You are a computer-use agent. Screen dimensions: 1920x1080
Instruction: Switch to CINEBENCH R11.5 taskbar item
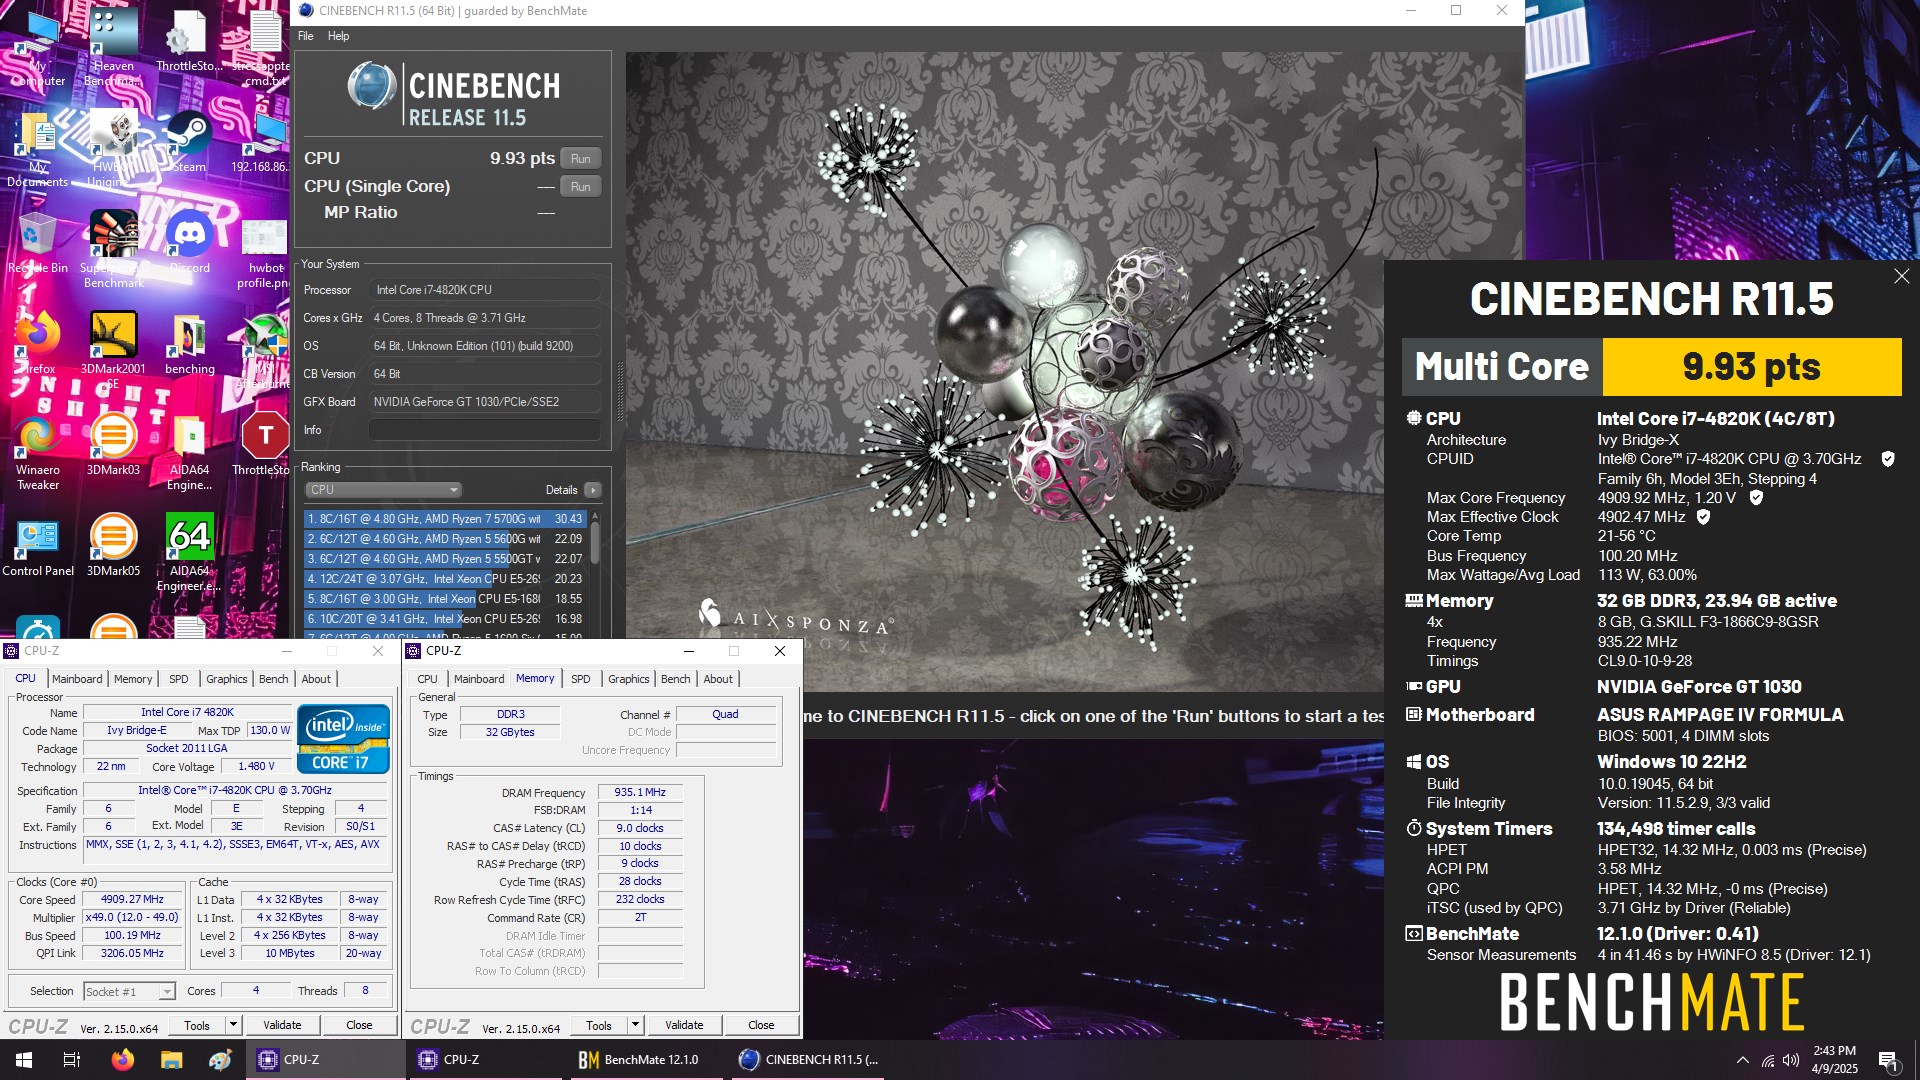click(x=808, y=1059)
